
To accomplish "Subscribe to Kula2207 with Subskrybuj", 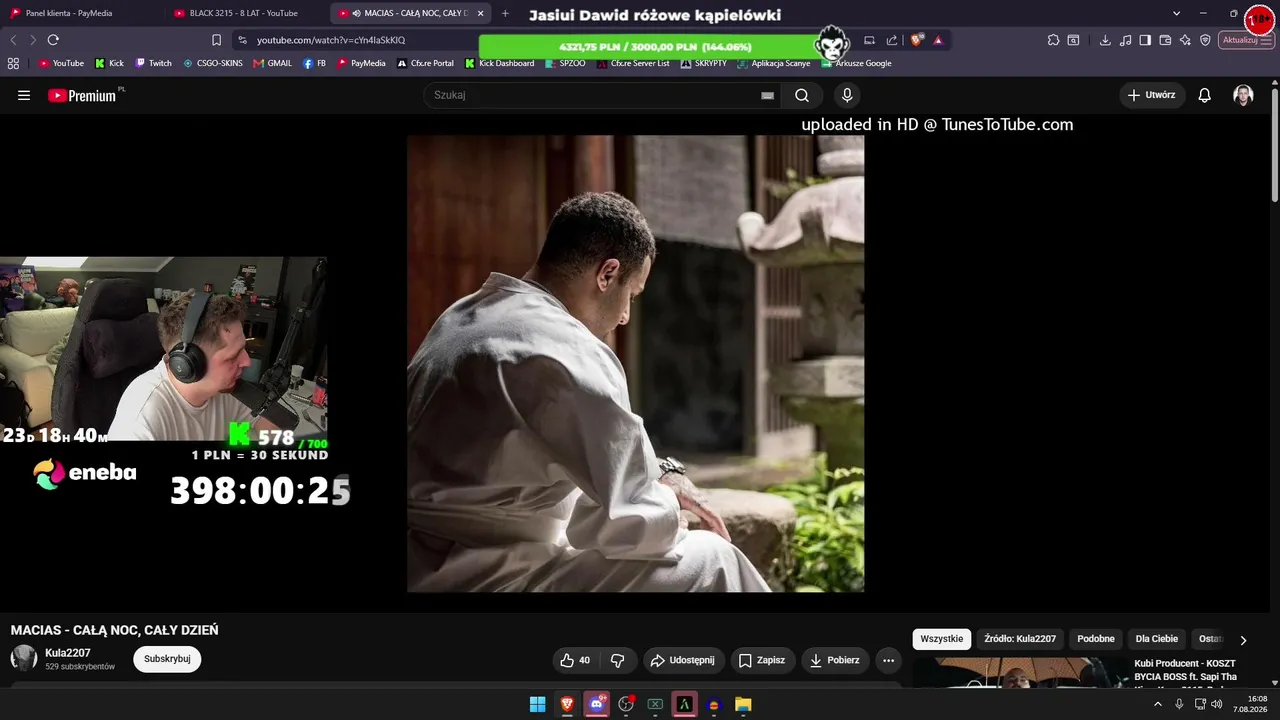I will click(167, 659).
